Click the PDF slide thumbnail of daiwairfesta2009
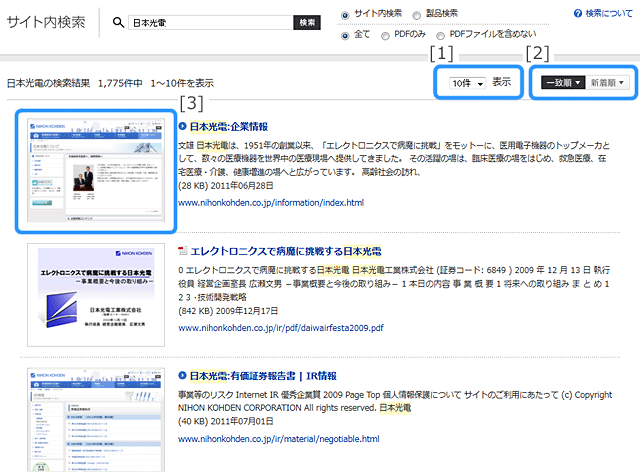640x472 pixels. pos(96,295)
